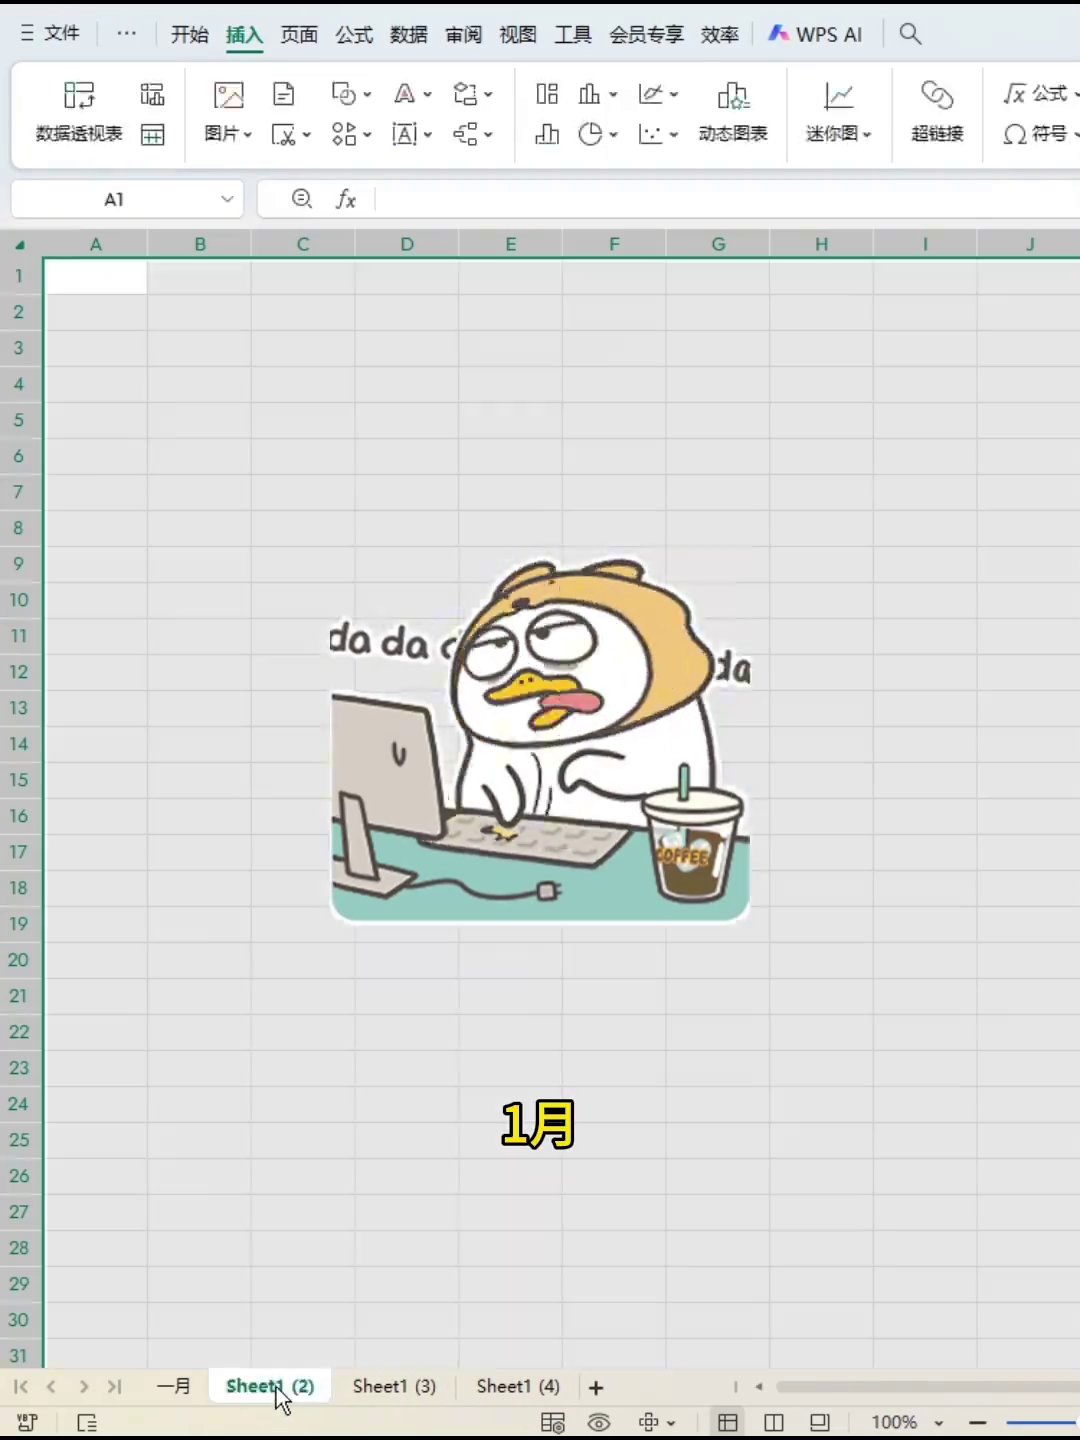Click in the formula bar input field
The image size is (1080, 1440).
pyautogui.click(x=727, y=199)
